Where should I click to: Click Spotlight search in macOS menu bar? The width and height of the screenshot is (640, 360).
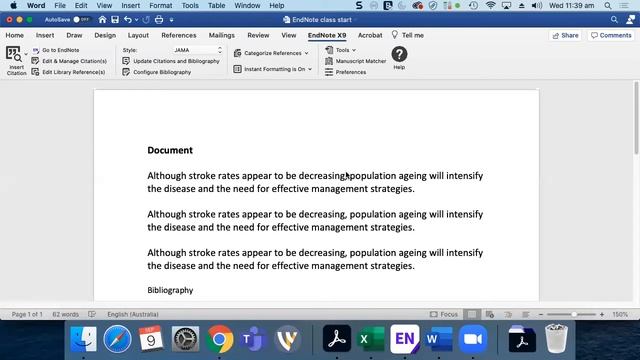[x=608, y=6]
